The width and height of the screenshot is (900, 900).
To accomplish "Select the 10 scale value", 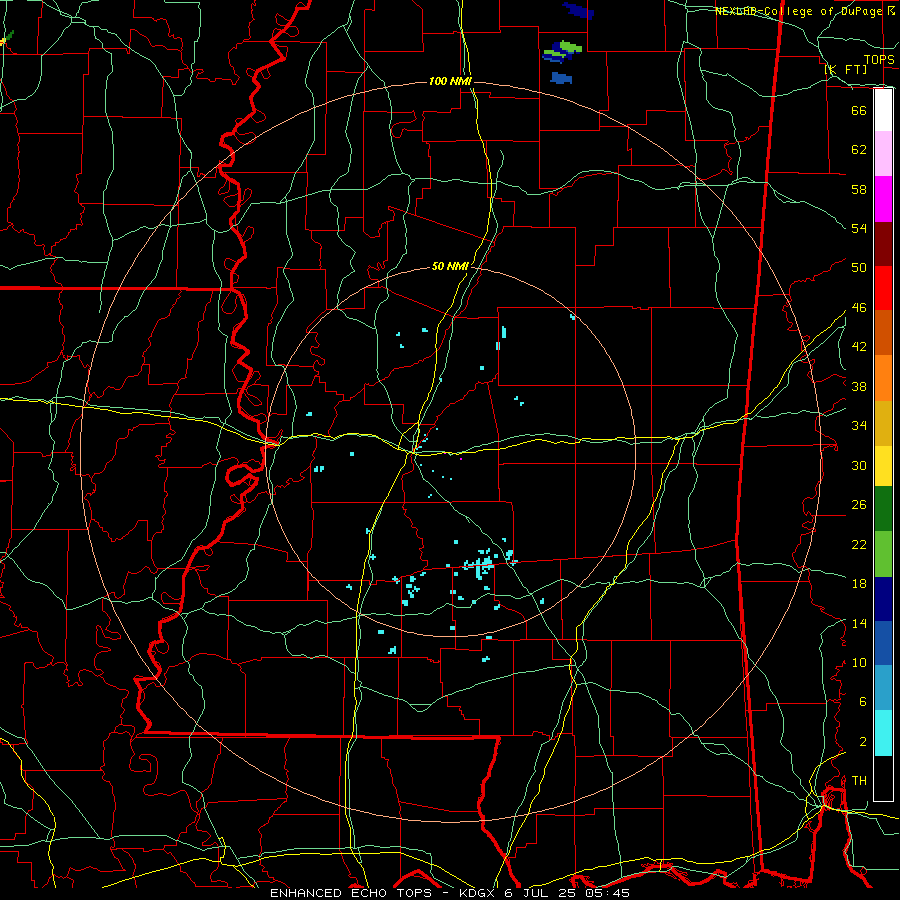I will 859,662.
